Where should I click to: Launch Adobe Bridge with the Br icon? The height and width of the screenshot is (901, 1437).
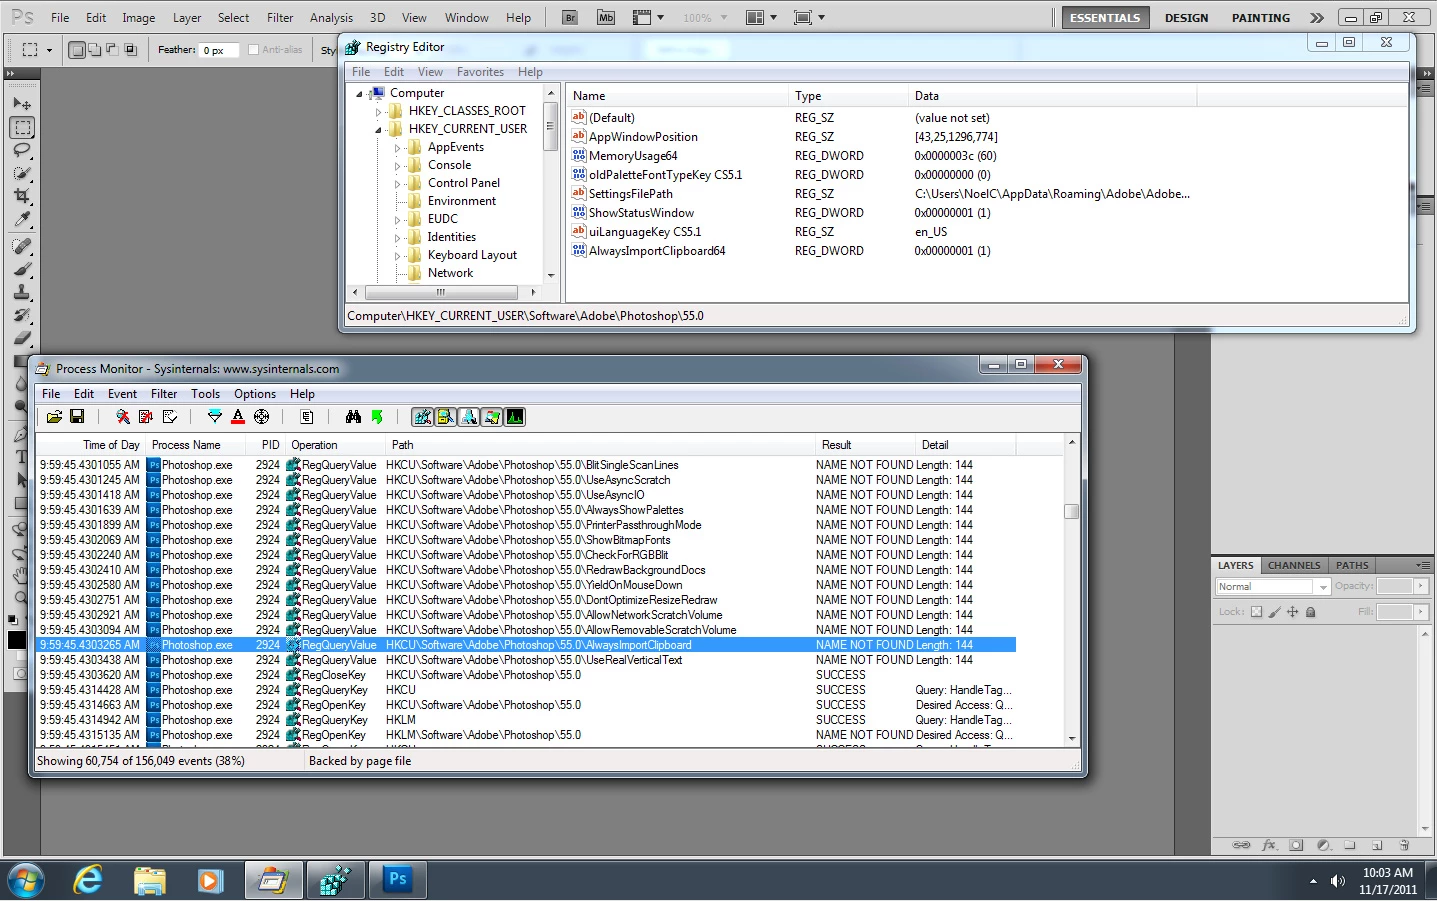coord(570,17)
